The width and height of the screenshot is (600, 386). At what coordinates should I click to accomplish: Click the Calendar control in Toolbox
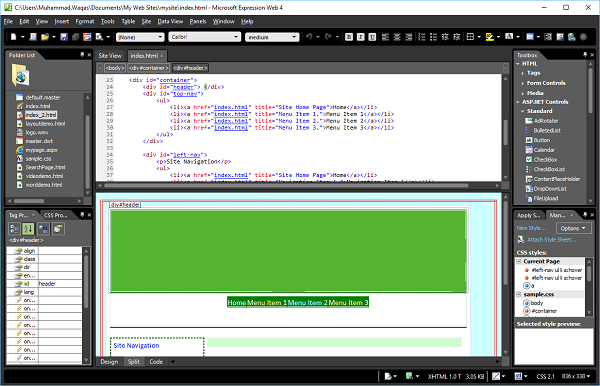click(x=544, y=150)
